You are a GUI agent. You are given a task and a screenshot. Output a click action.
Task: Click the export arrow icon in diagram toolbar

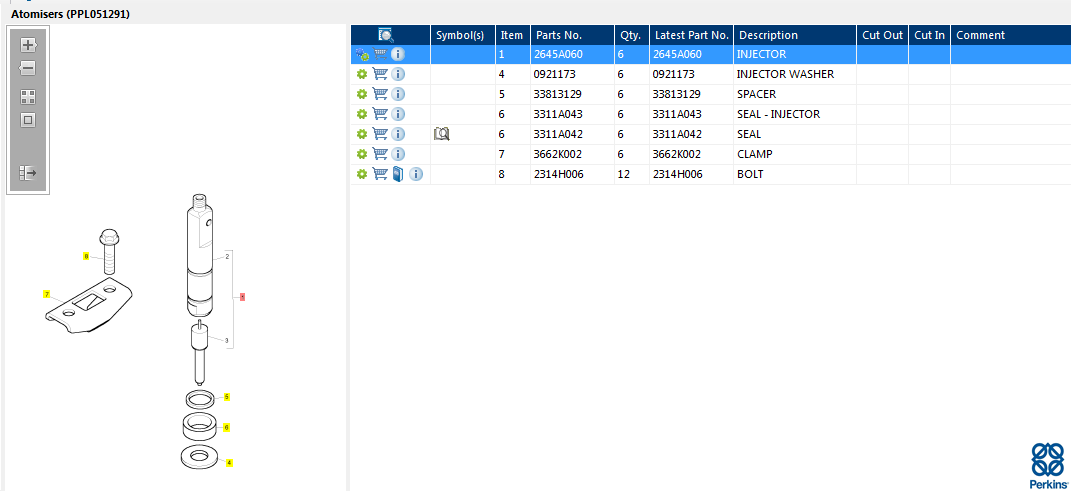28,173
